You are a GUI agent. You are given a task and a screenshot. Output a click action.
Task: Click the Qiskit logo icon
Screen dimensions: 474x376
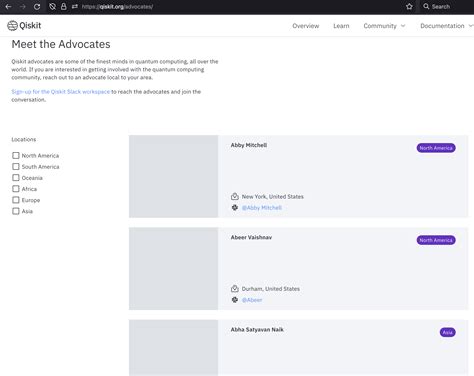pos(12,26)
